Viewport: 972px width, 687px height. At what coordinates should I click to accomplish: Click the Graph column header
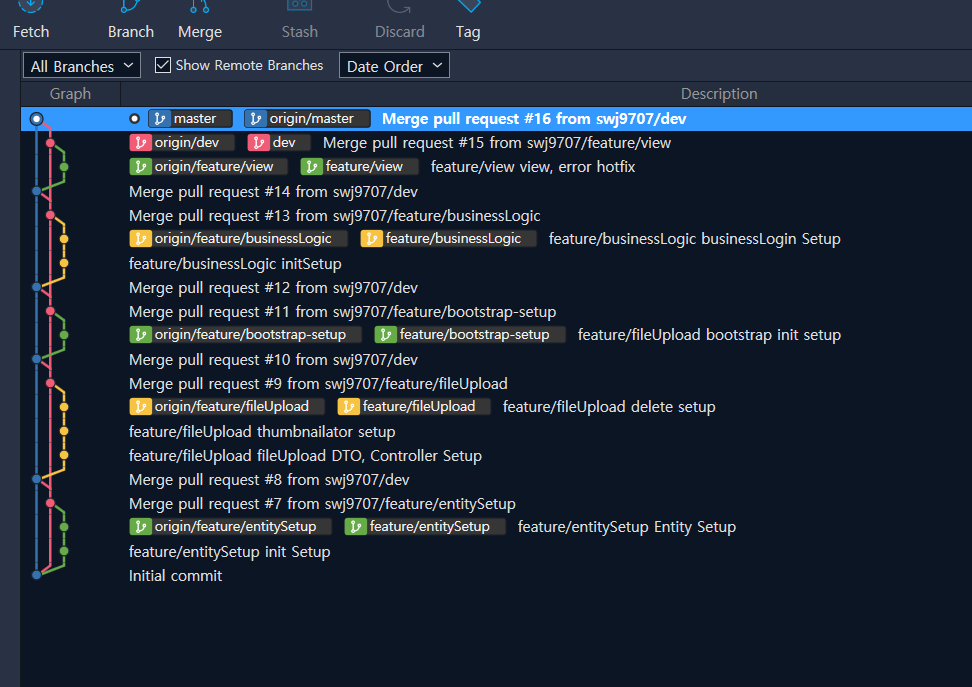(70, 93)
